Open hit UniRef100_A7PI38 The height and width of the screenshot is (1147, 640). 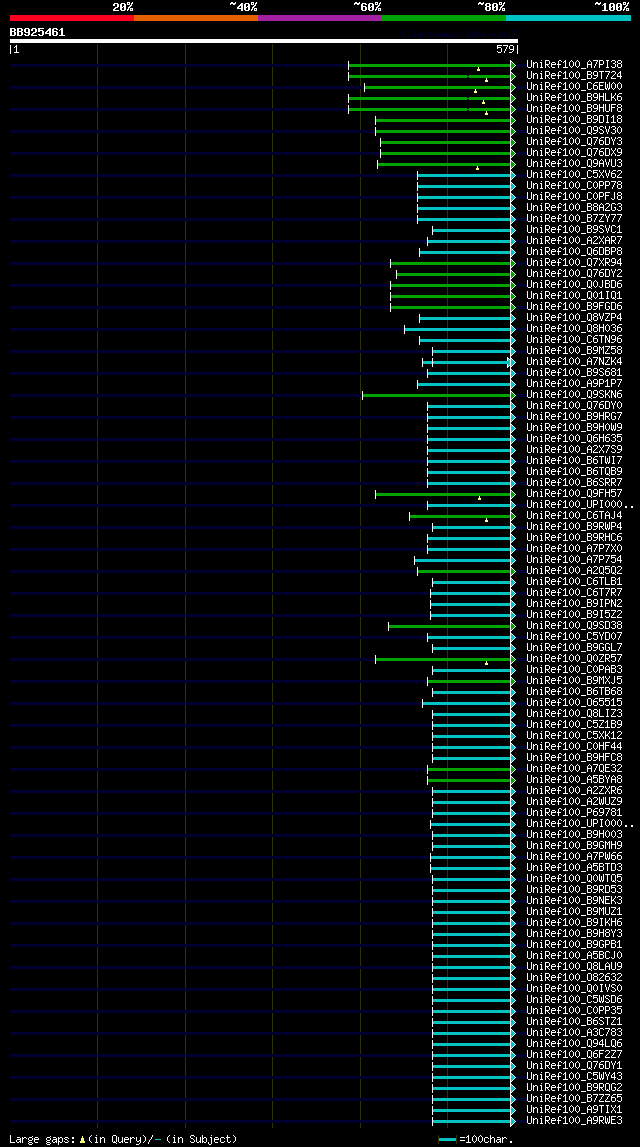574,65
